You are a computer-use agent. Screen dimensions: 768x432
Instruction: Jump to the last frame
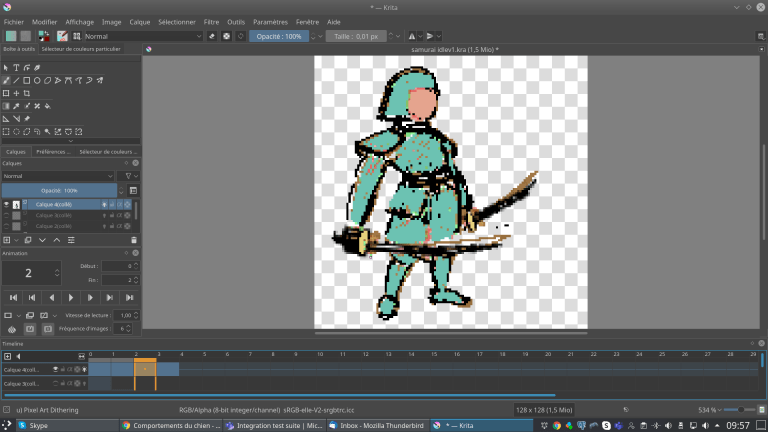coord(129,298)
